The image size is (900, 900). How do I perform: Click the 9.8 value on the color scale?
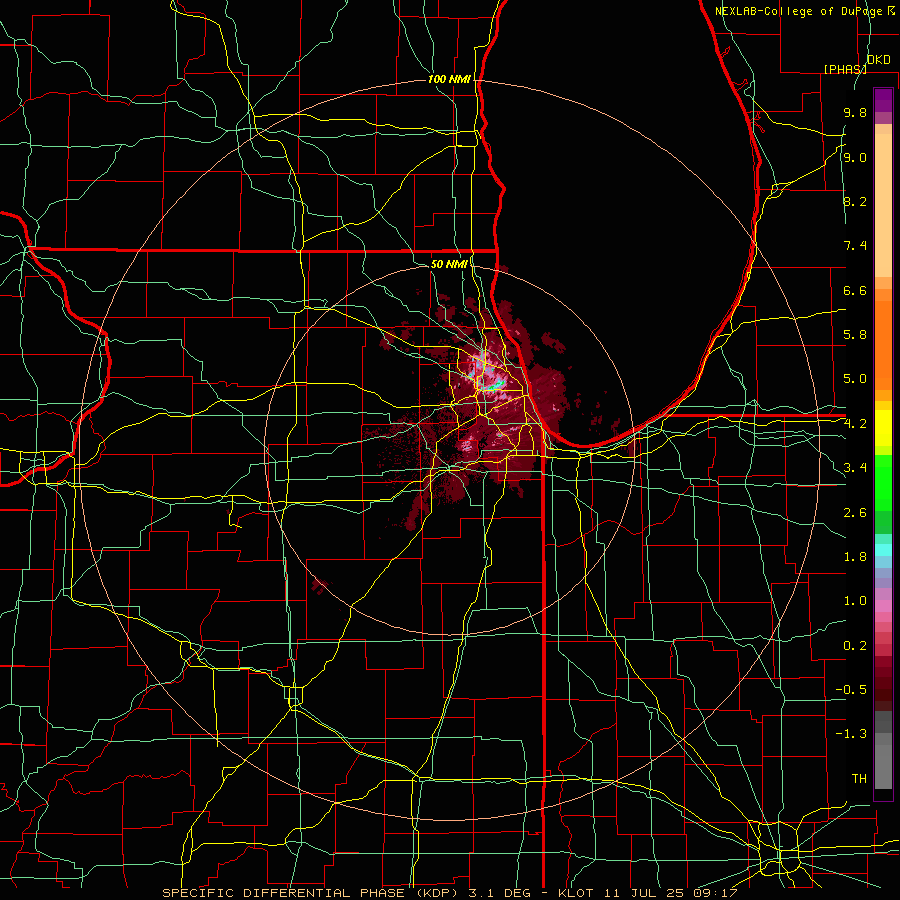(855, 113)
